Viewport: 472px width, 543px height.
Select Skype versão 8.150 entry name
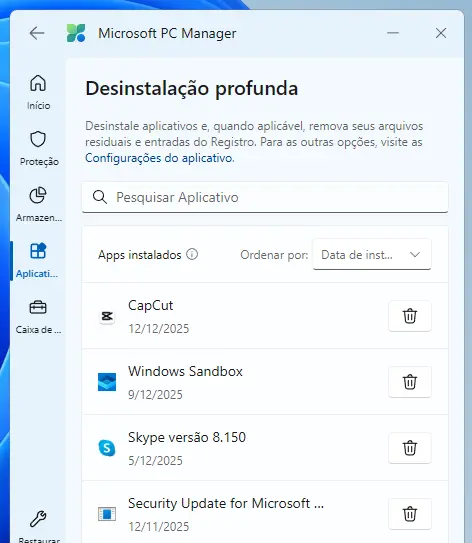pos(187,437)
